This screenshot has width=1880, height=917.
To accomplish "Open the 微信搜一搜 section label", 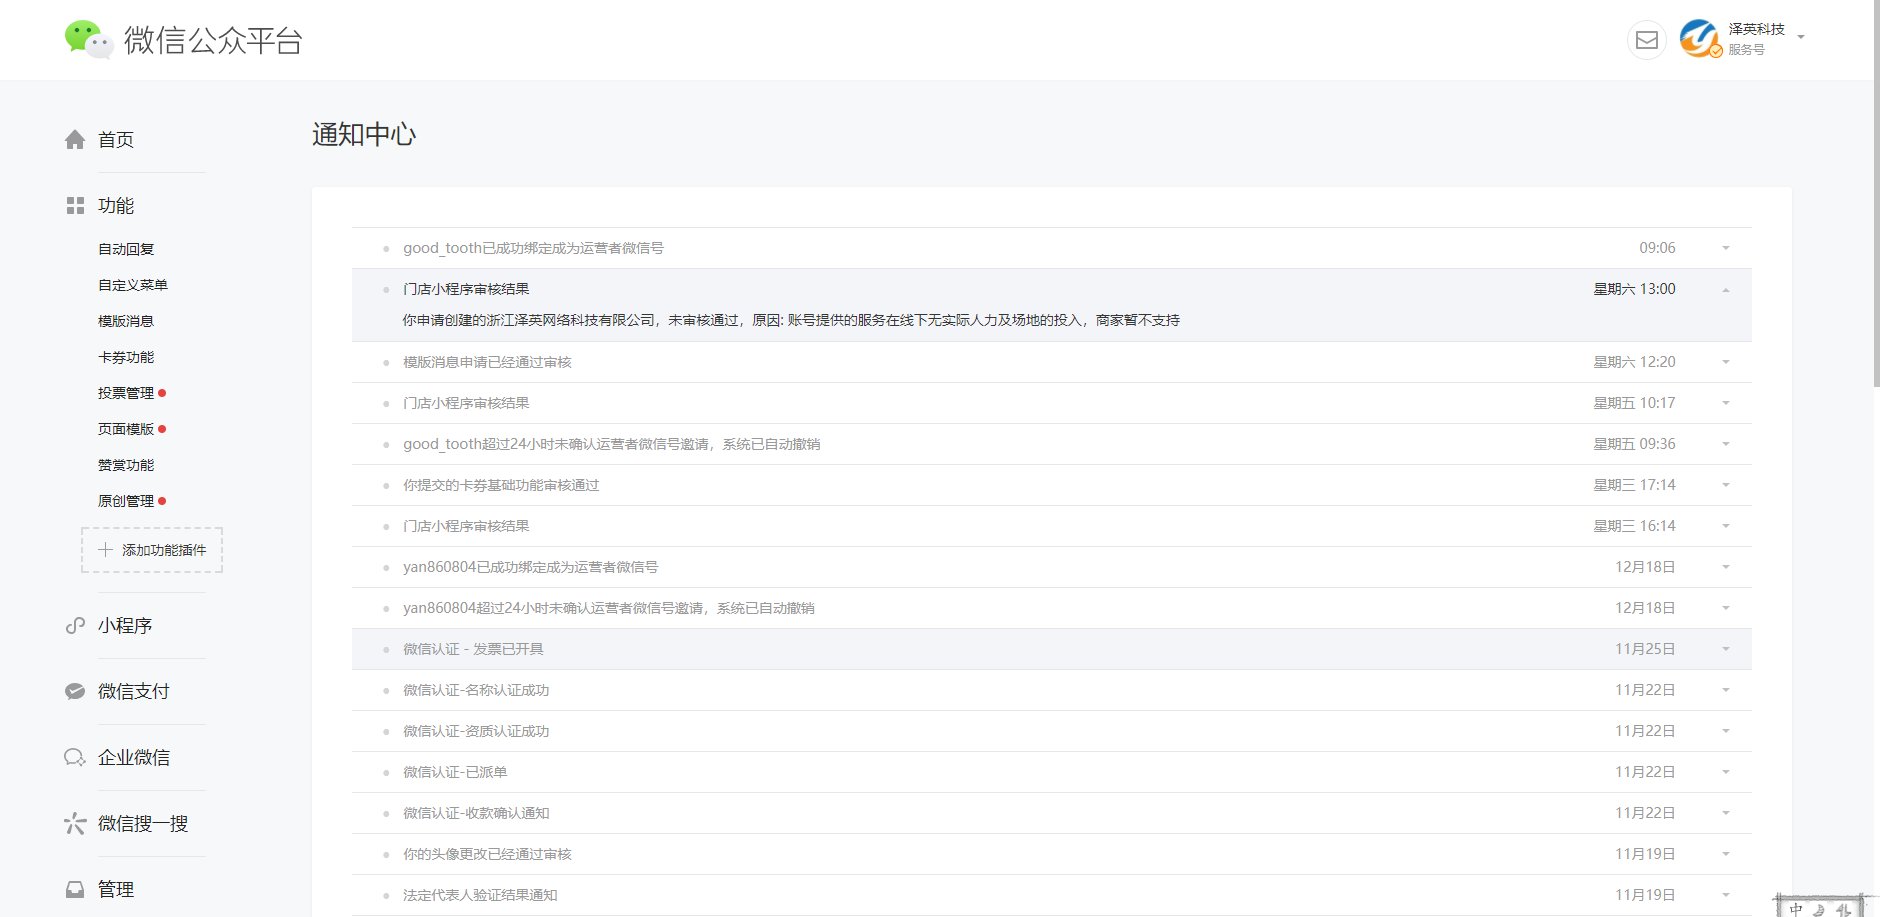I will coord(143,824).
